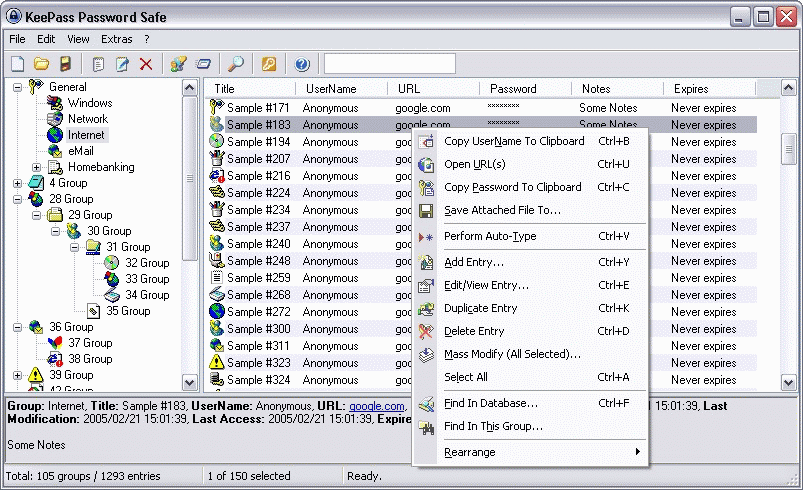Click the red X delete entry toolbar icon
The image size is (803, 490).
point(146,64)
